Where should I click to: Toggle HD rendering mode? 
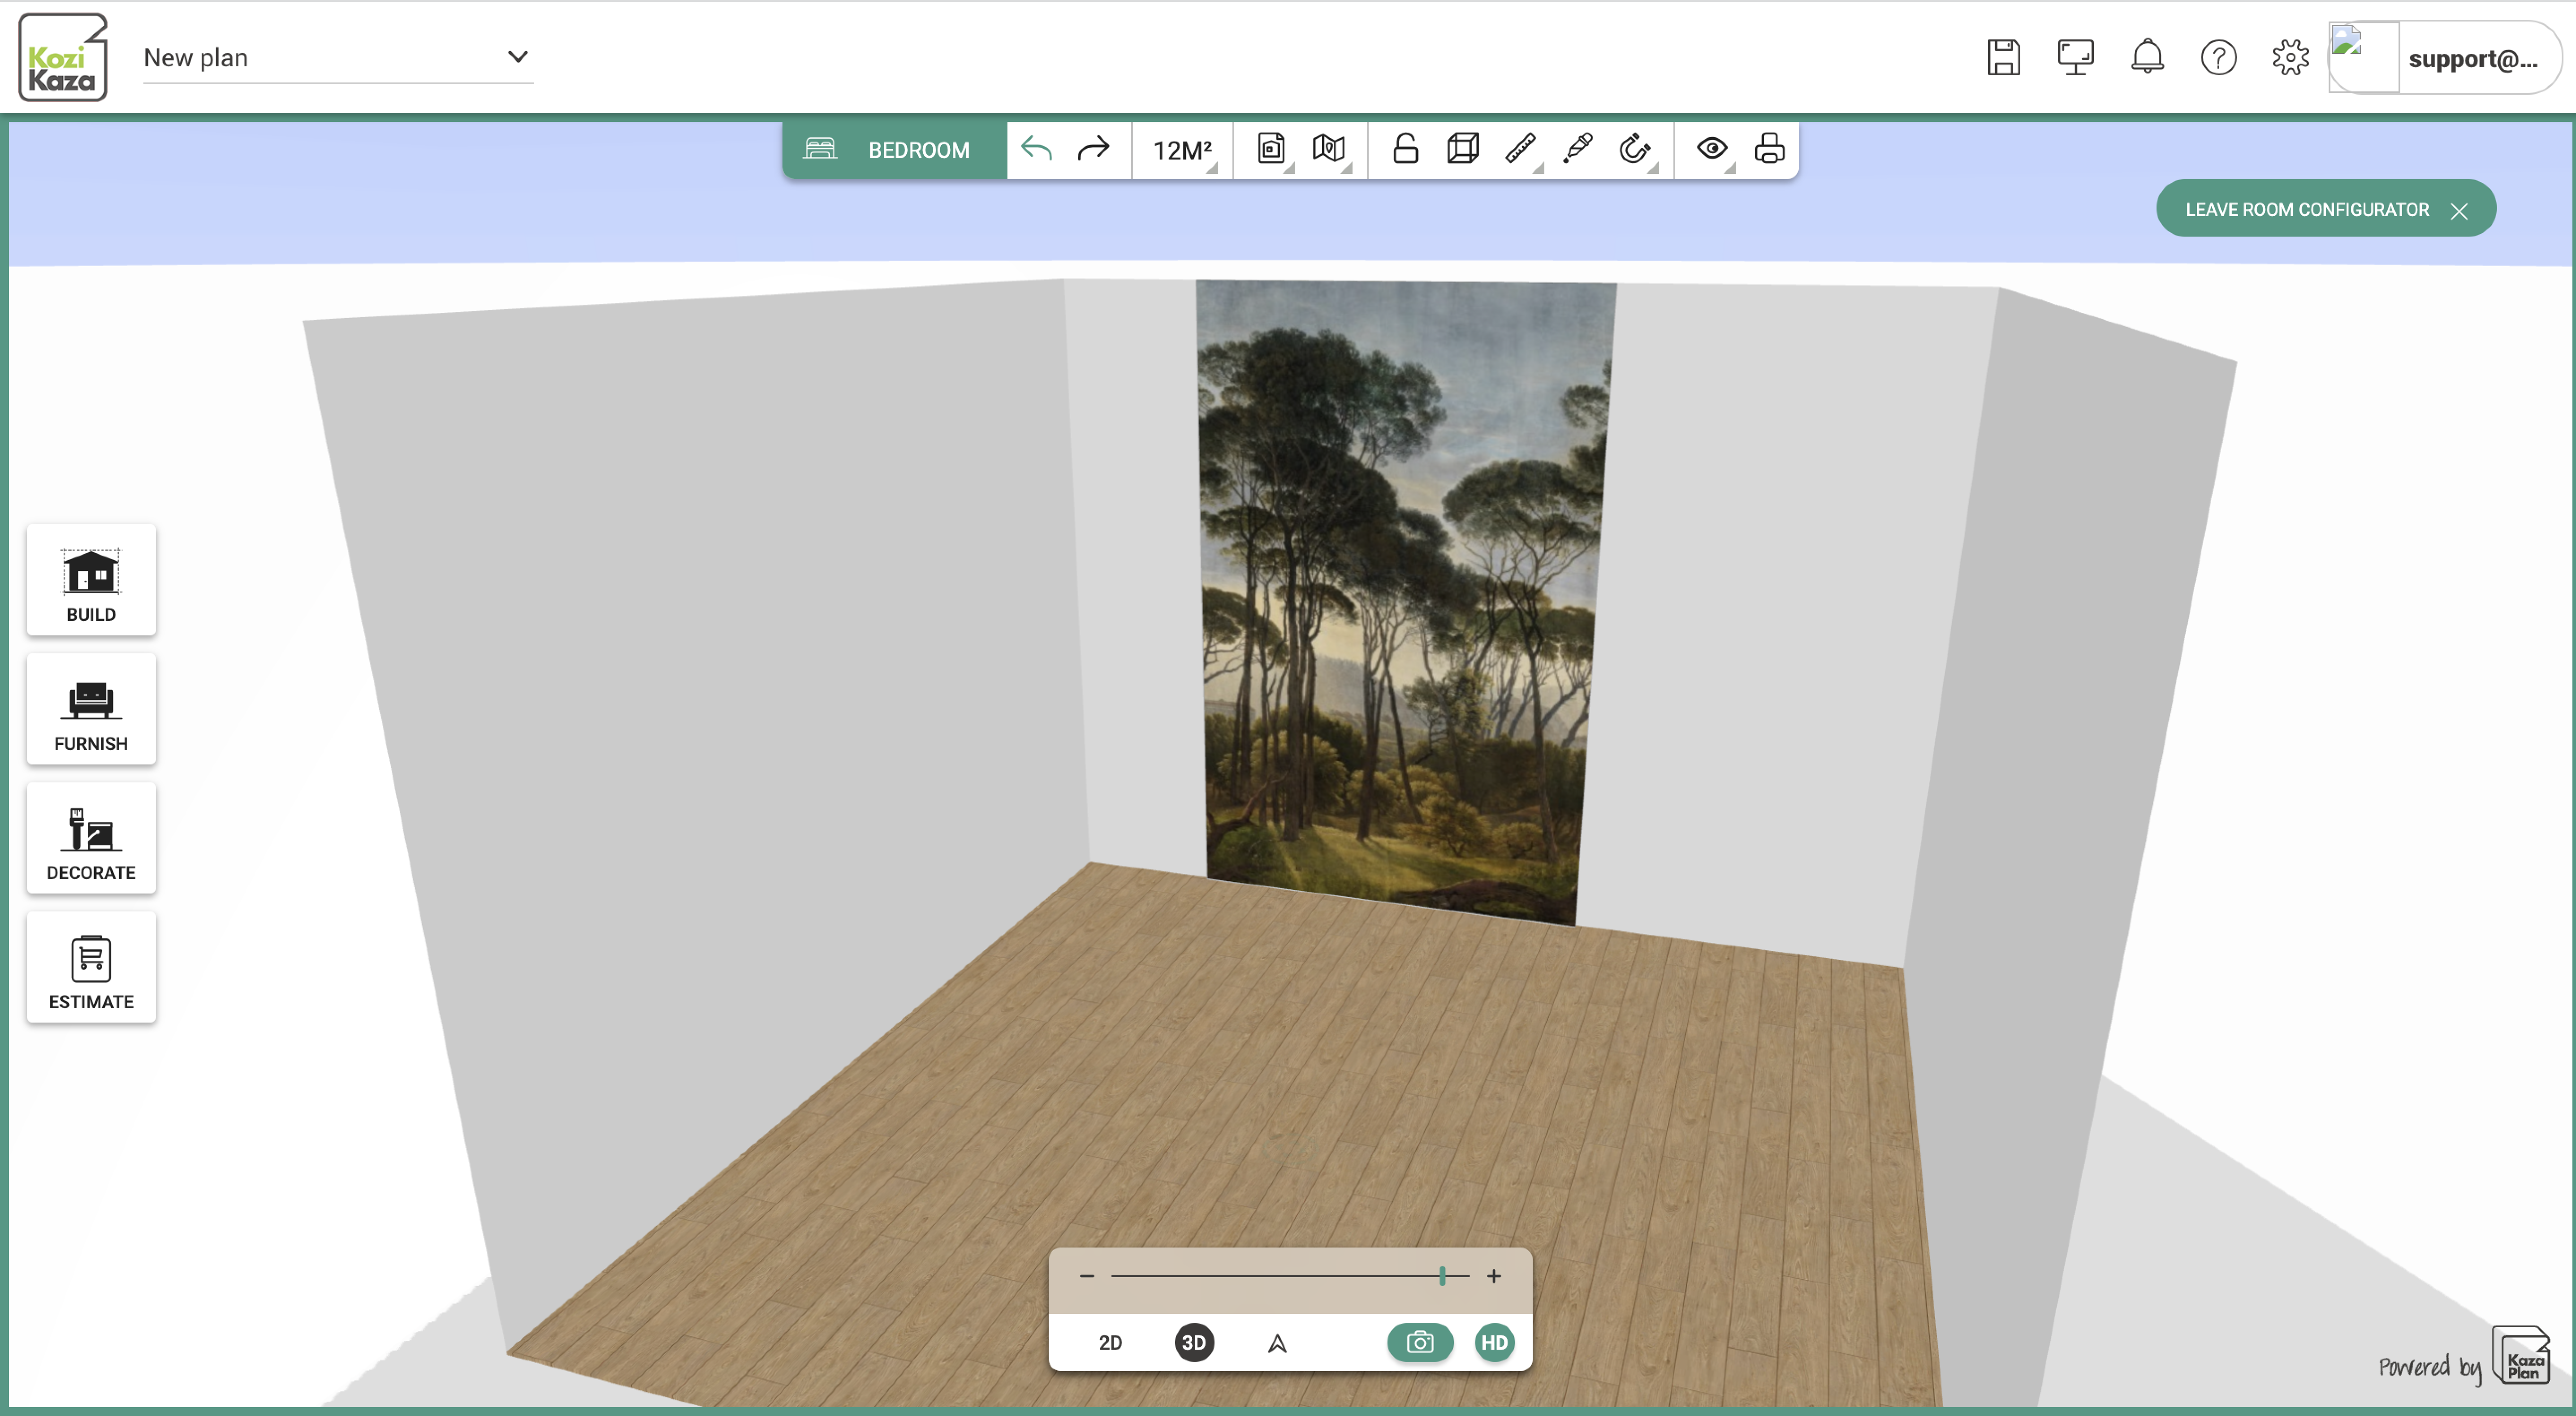point(1494,1343)
